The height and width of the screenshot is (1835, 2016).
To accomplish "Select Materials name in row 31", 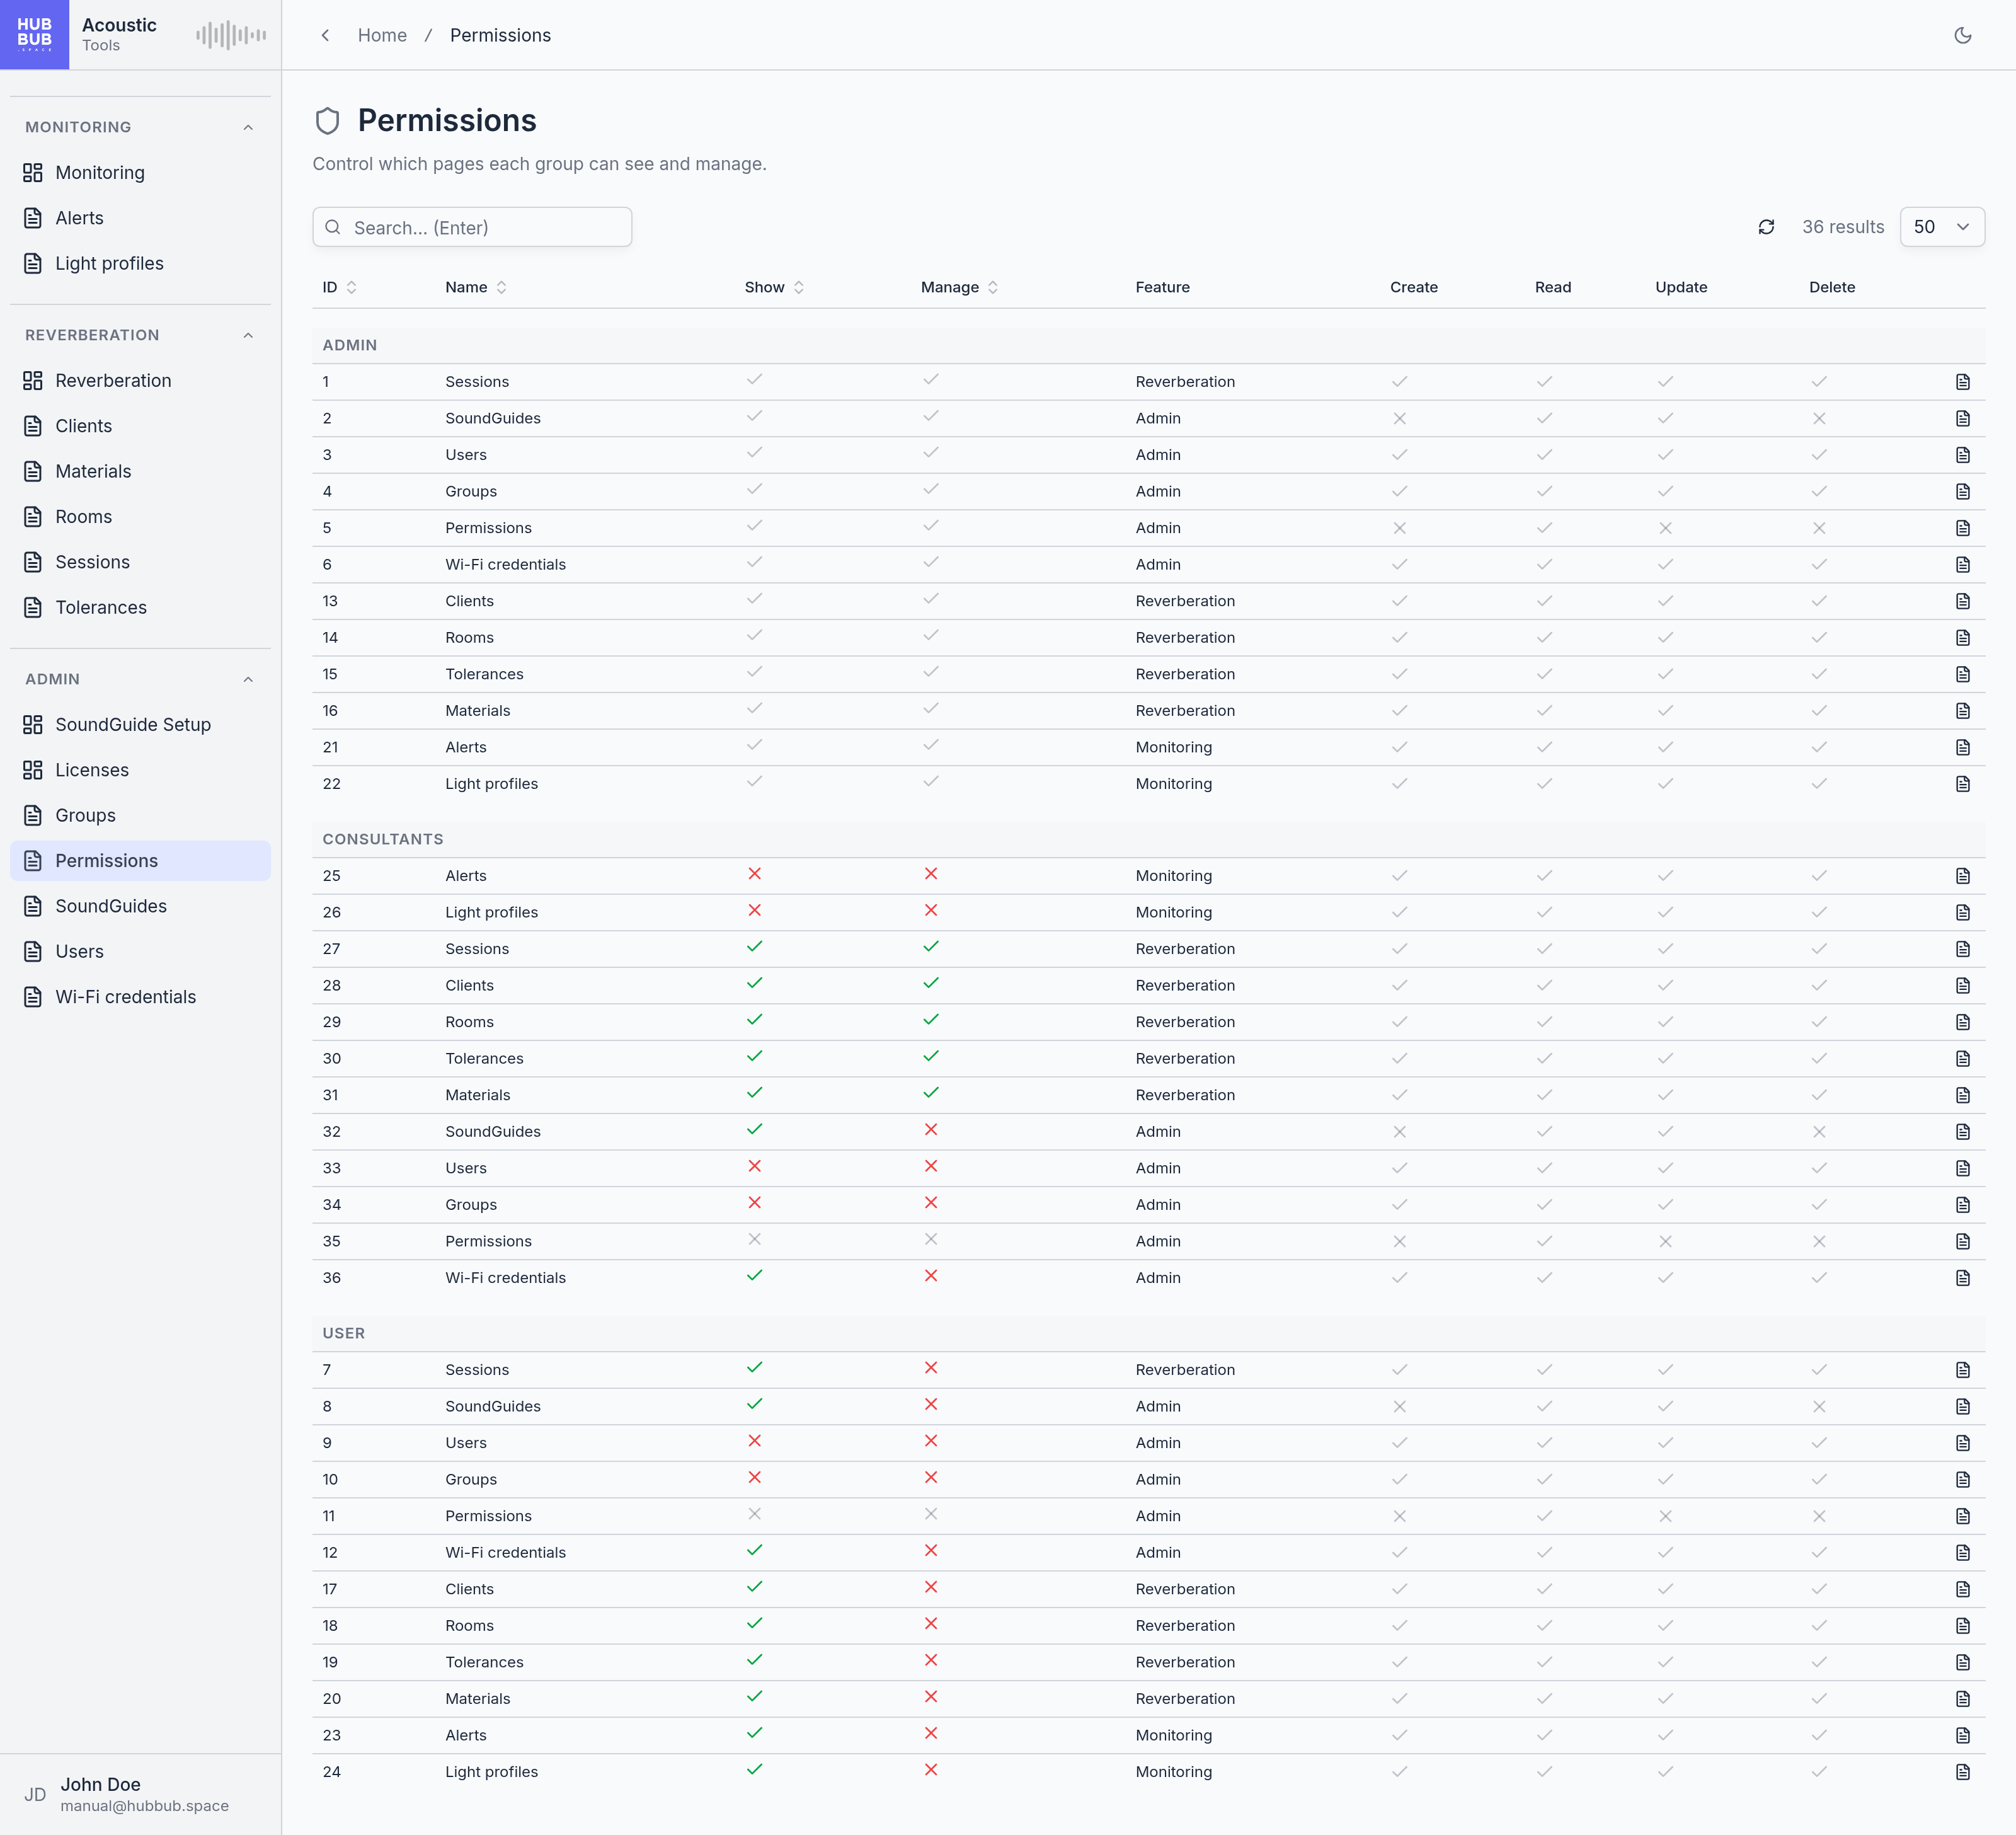I will [x=477, y=1095].
